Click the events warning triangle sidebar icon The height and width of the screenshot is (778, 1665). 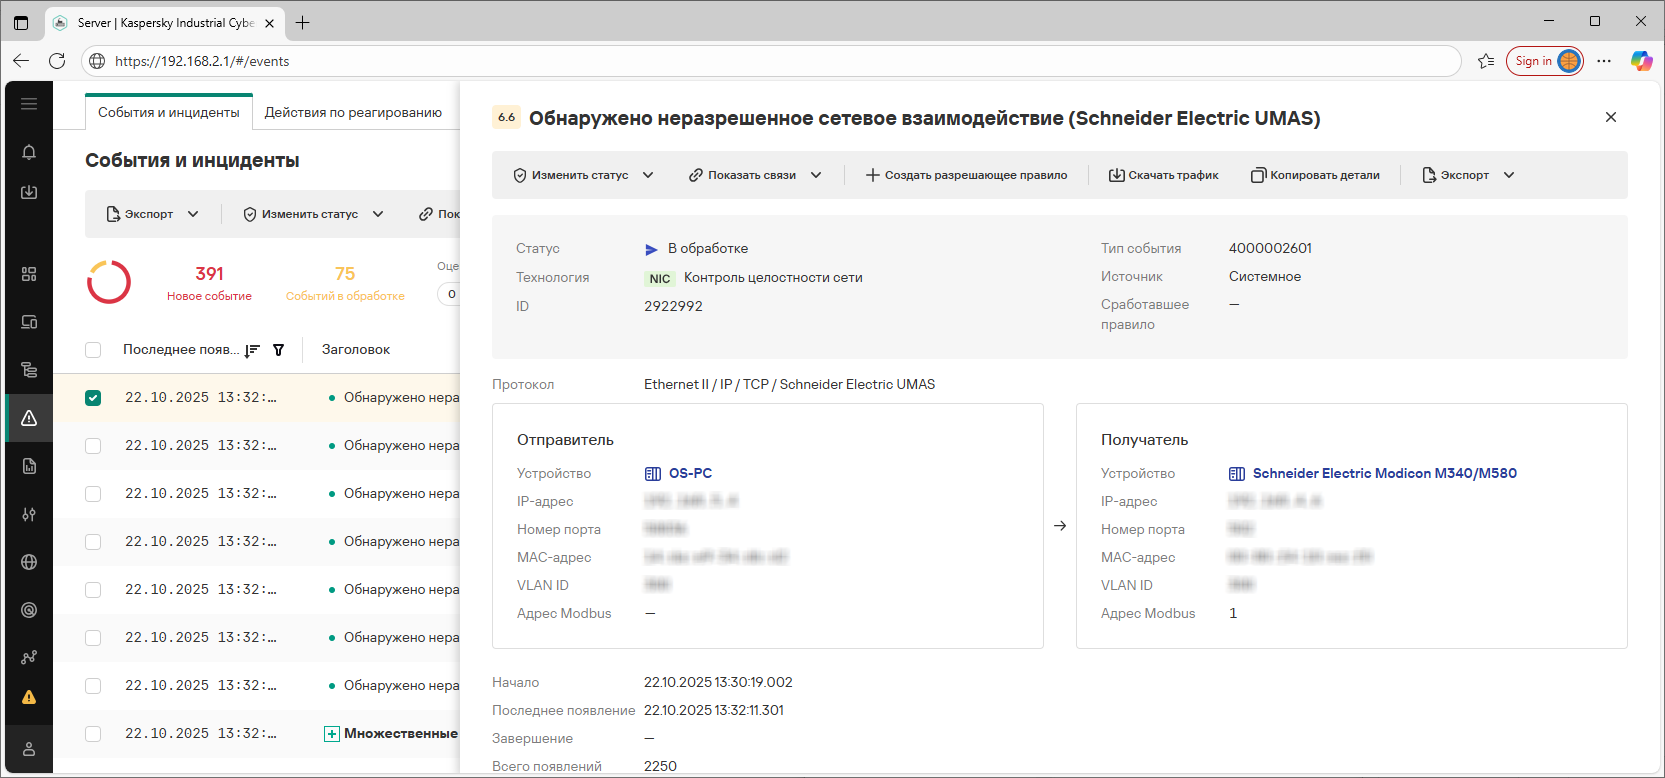[x=29, y=418]
